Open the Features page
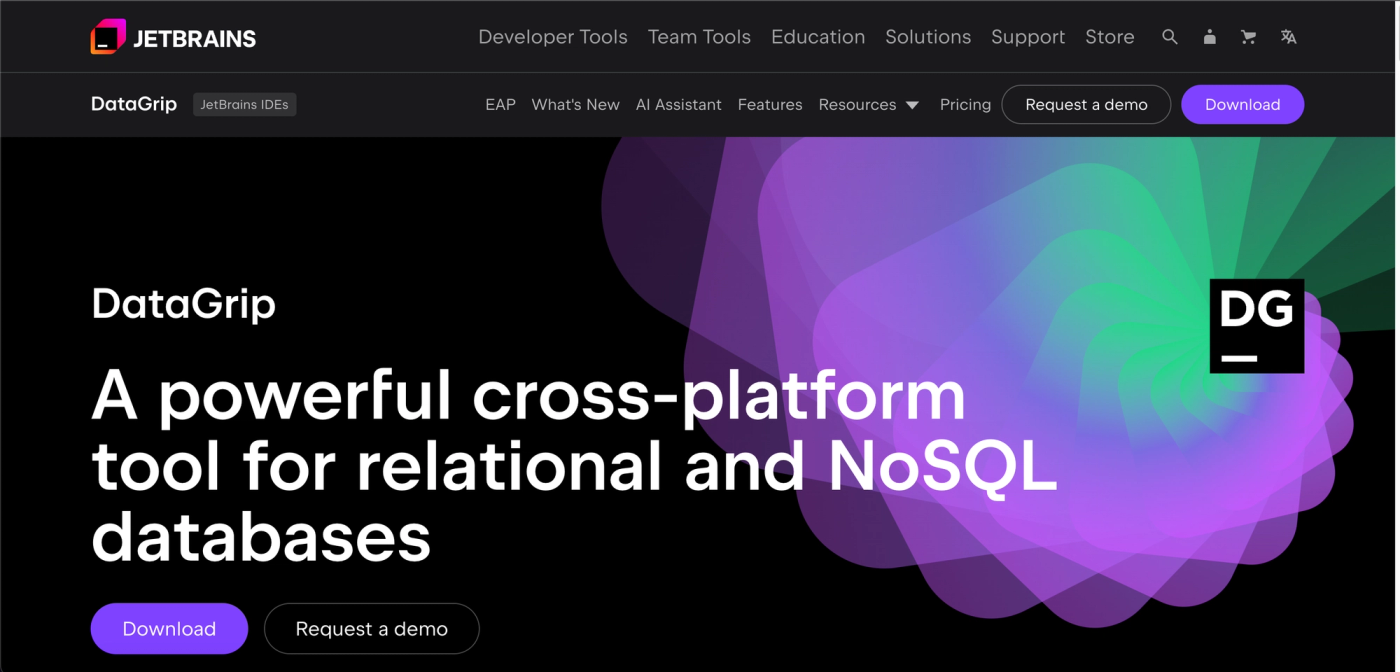The height and width of the screenshot is (672, 1400). point(770,104)
